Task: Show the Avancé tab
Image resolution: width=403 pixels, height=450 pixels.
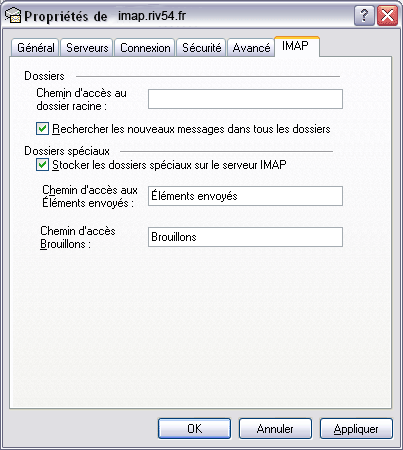Action: [251, 48]
